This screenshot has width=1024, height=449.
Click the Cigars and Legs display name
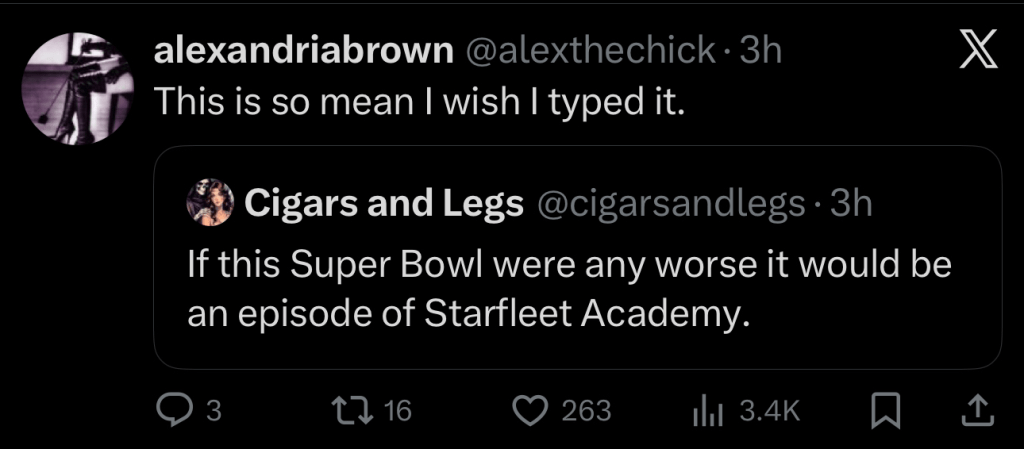pos(385,203)
